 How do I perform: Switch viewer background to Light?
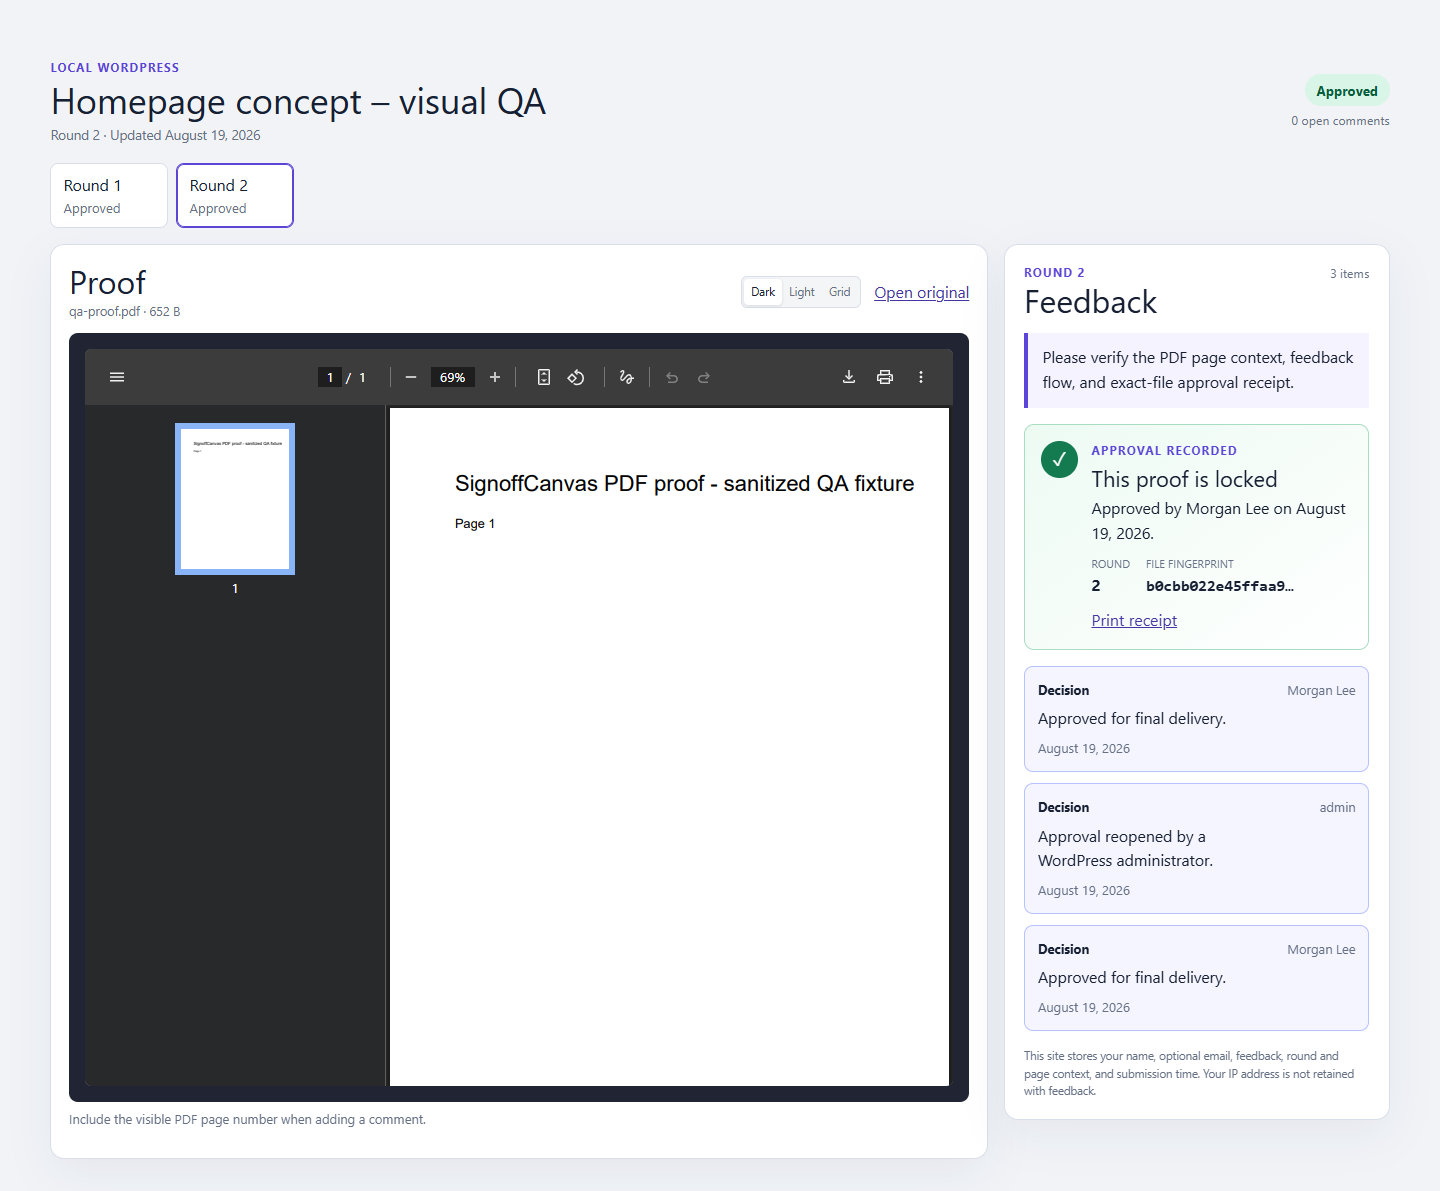pos(802,292)
